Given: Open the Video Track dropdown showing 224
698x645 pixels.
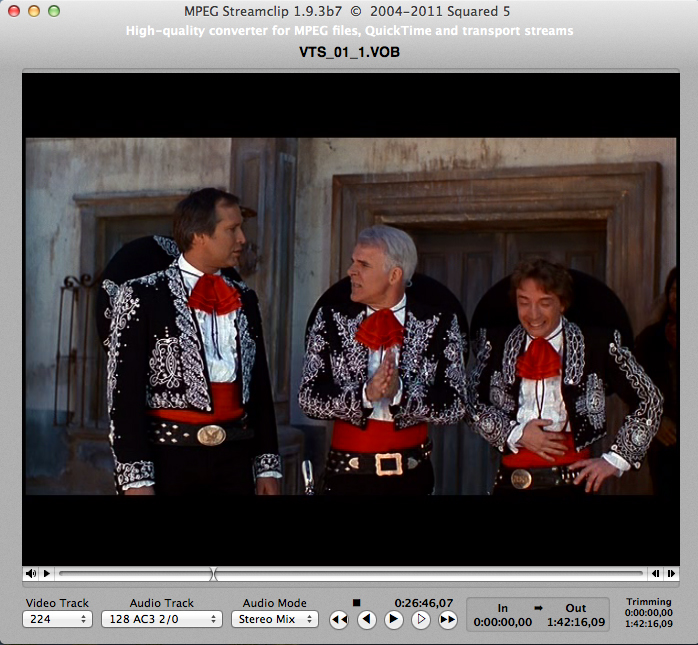Looking at the screenshot, I should click(57, 619).
